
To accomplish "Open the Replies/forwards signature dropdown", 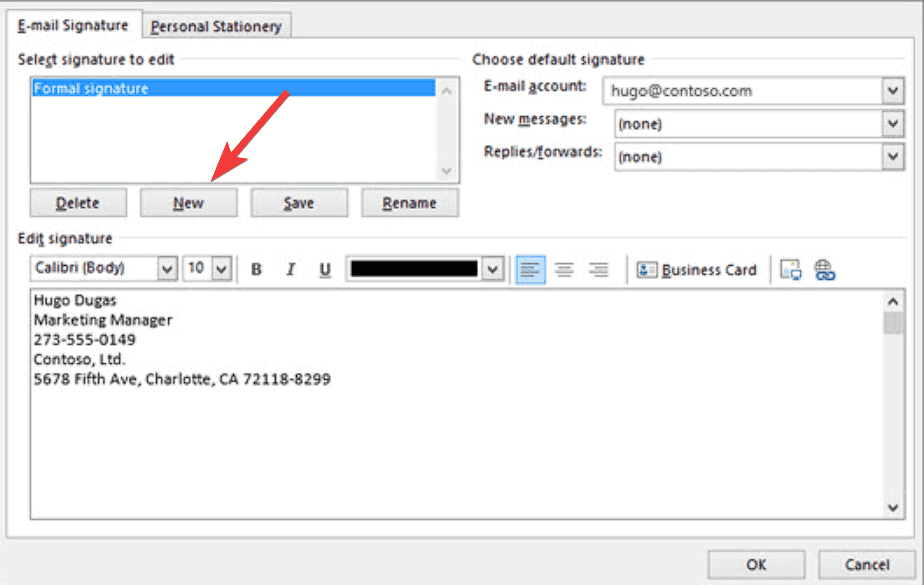I will pyautogui.click(x=893, y=157).
